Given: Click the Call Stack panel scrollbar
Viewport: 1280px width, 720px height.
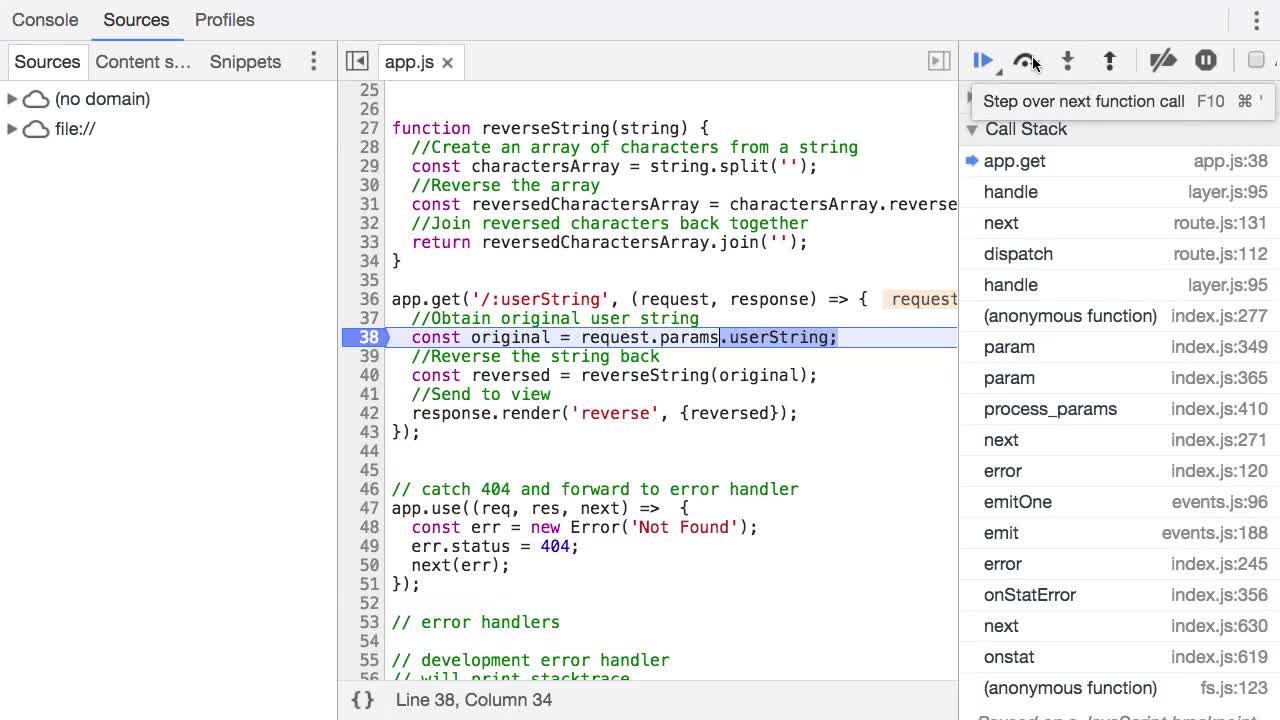Looking at the screenshot, I should pyautogui.click(x=1274, y=400).
